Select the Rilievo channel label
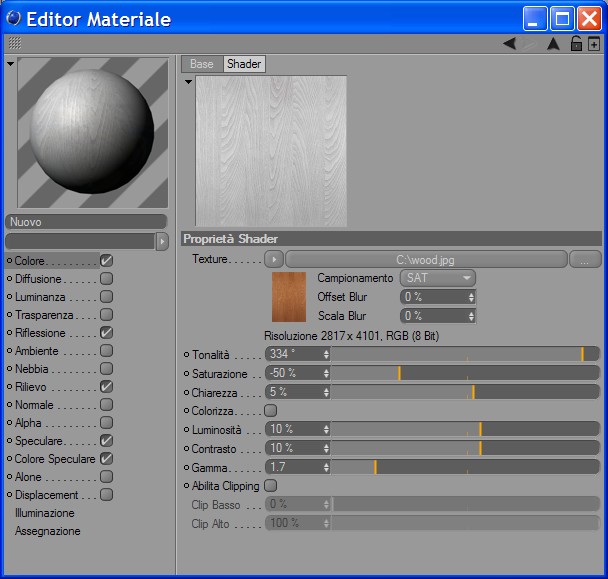The width and height of the screenshot is (608, 579). pos(31,387)
